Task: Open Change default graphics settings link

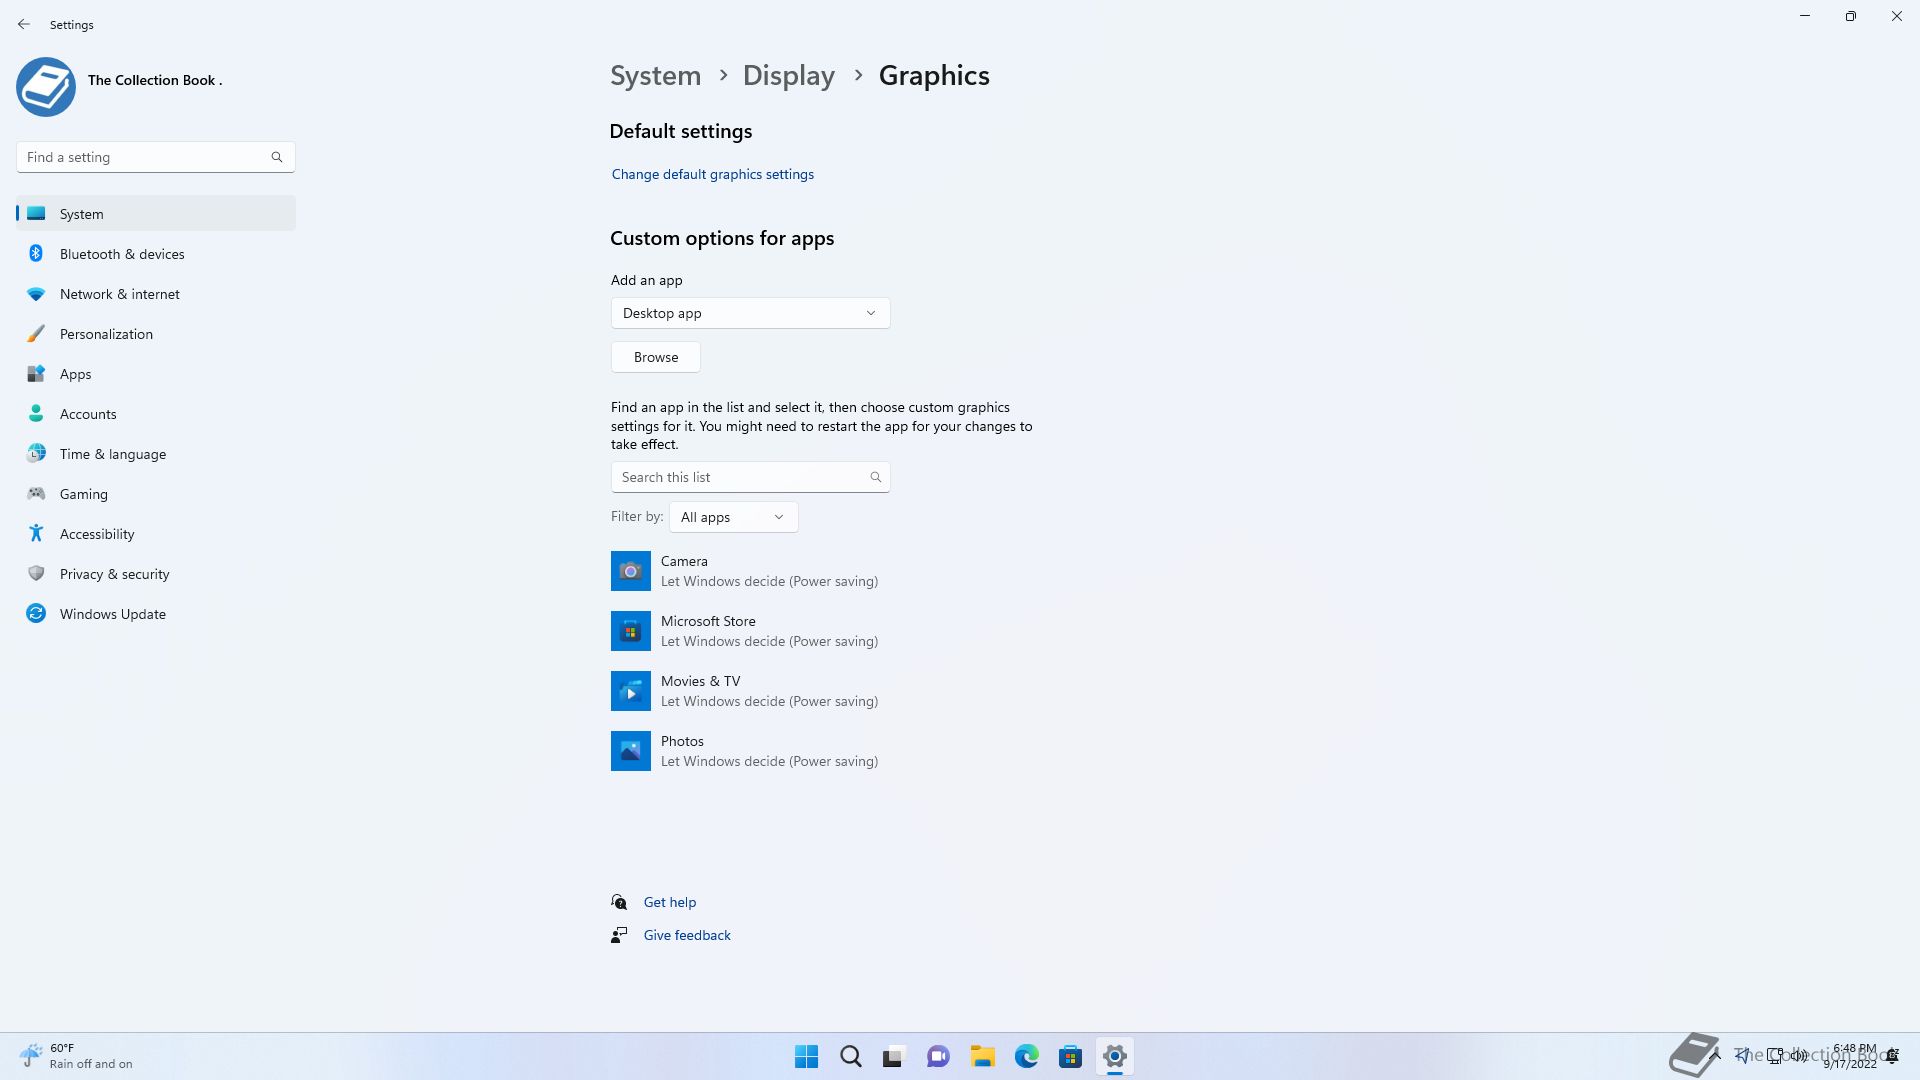Action: (x=712, y=174)
